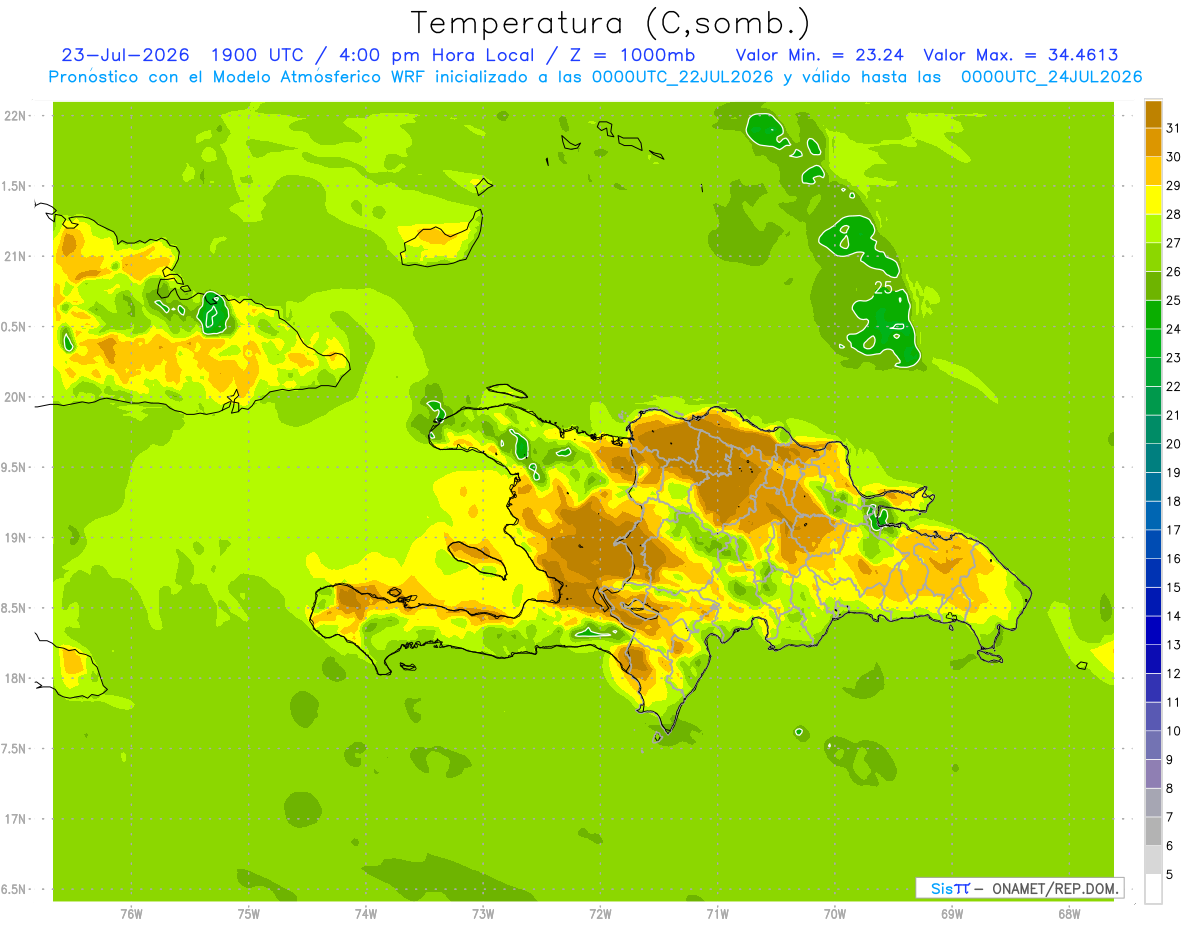Click the '75W' longitude axis label
The height and width of the screenshot is (927, 1200).
(x=248, y=914)
